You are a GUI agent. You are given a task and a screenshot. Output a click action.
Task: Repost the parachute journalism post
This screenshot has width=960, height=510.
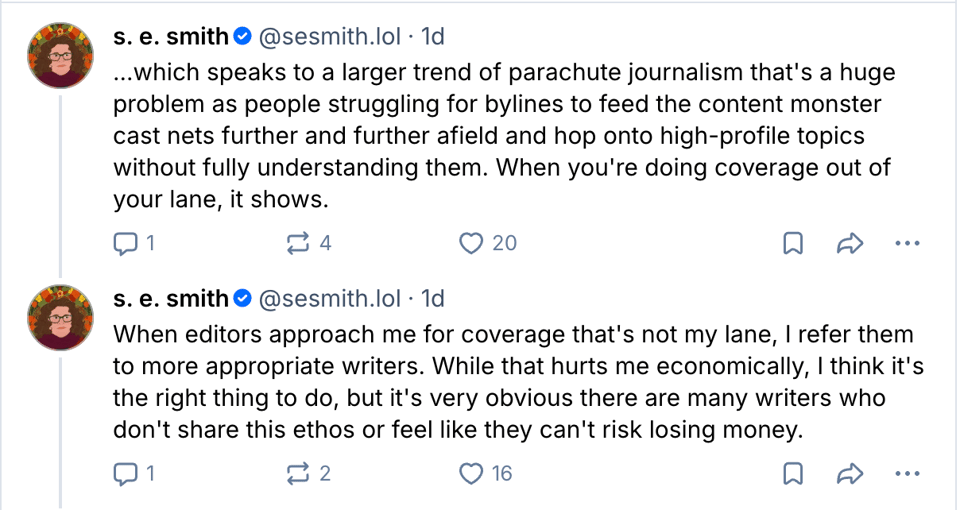(x=297, y=243)
